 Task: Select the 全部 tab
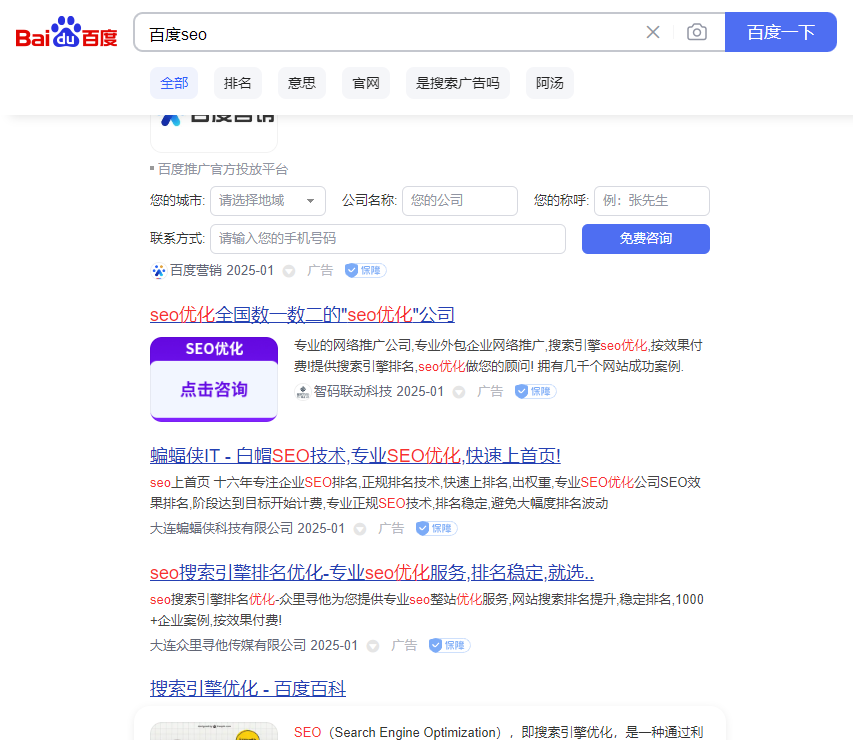tap(174, 83)
